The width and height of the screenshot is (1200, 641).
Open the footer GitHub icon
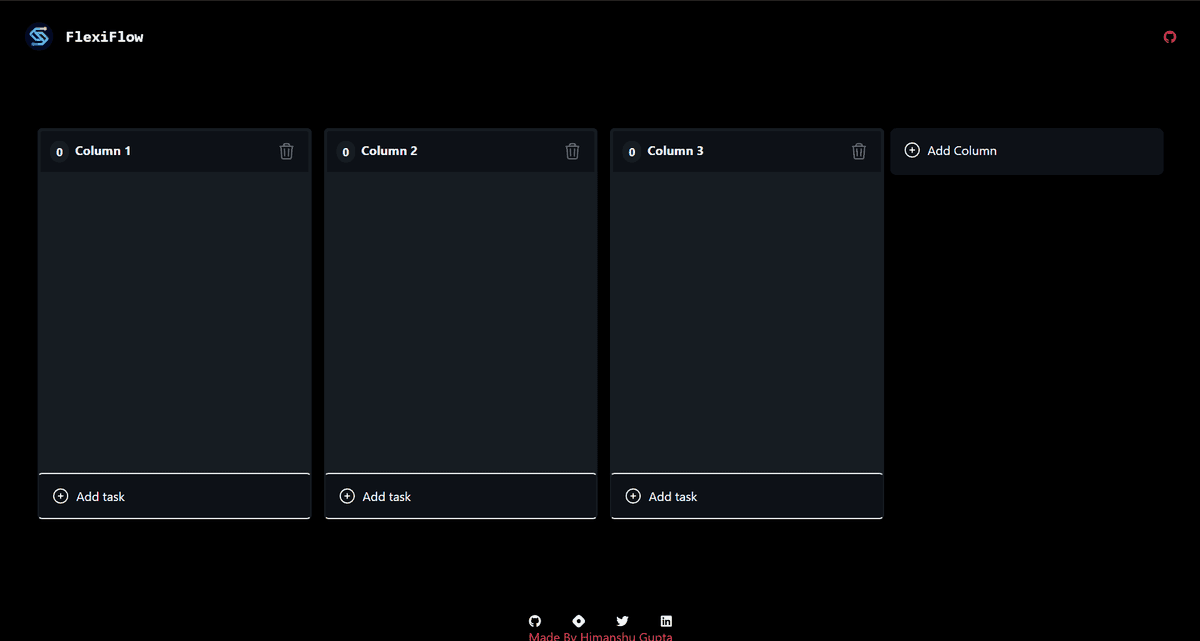pos(535,621)
